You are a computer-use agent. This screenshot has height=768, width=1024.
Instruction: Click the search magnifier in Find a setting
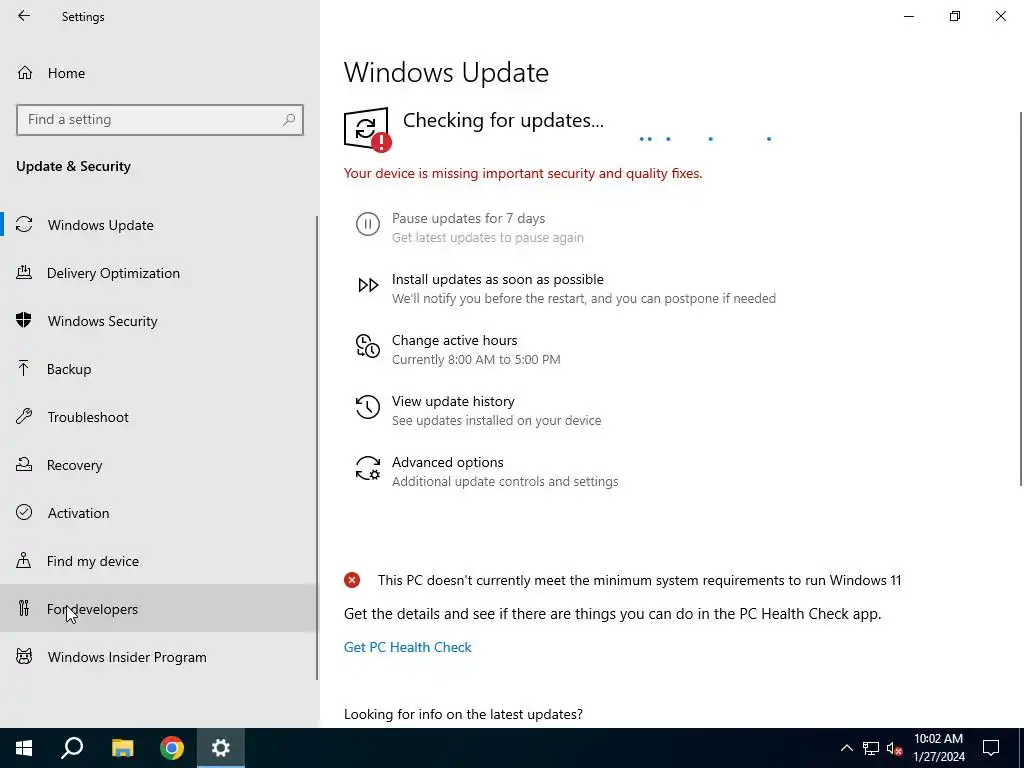(289, 120)
